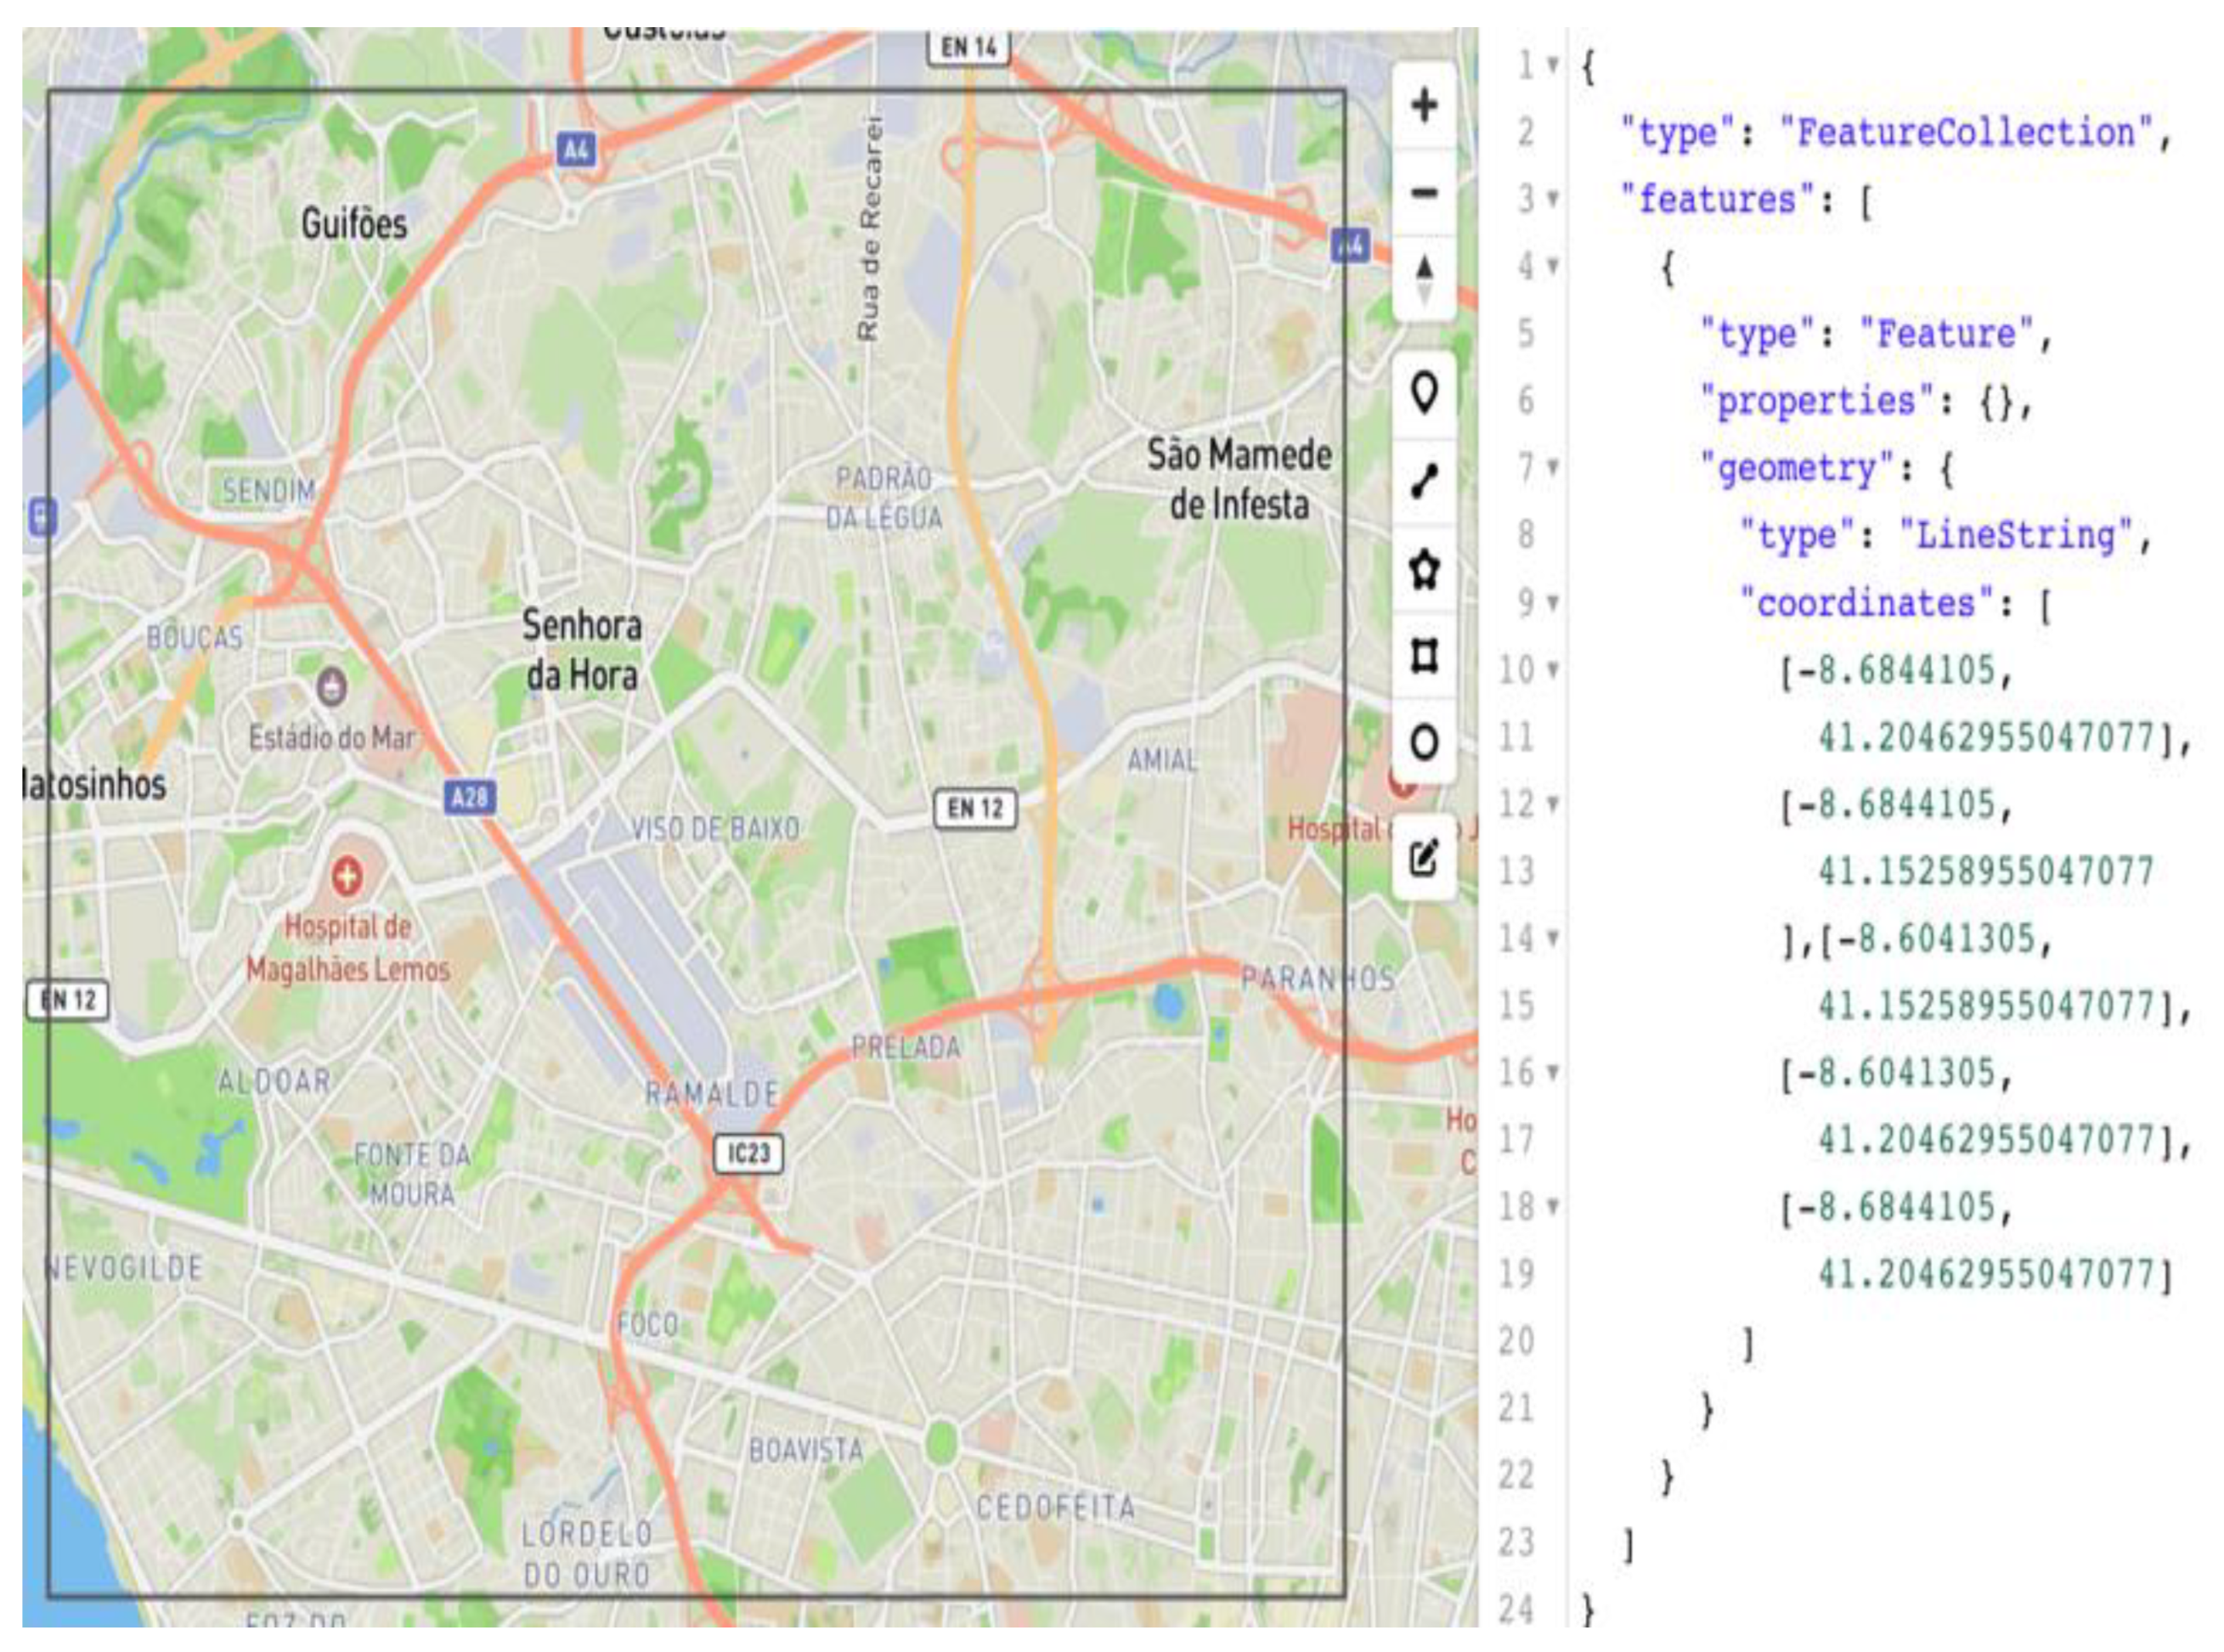Reset map bearing with compass button
Viewport: 2224px width, 1652px height.
click(1424, 279)
